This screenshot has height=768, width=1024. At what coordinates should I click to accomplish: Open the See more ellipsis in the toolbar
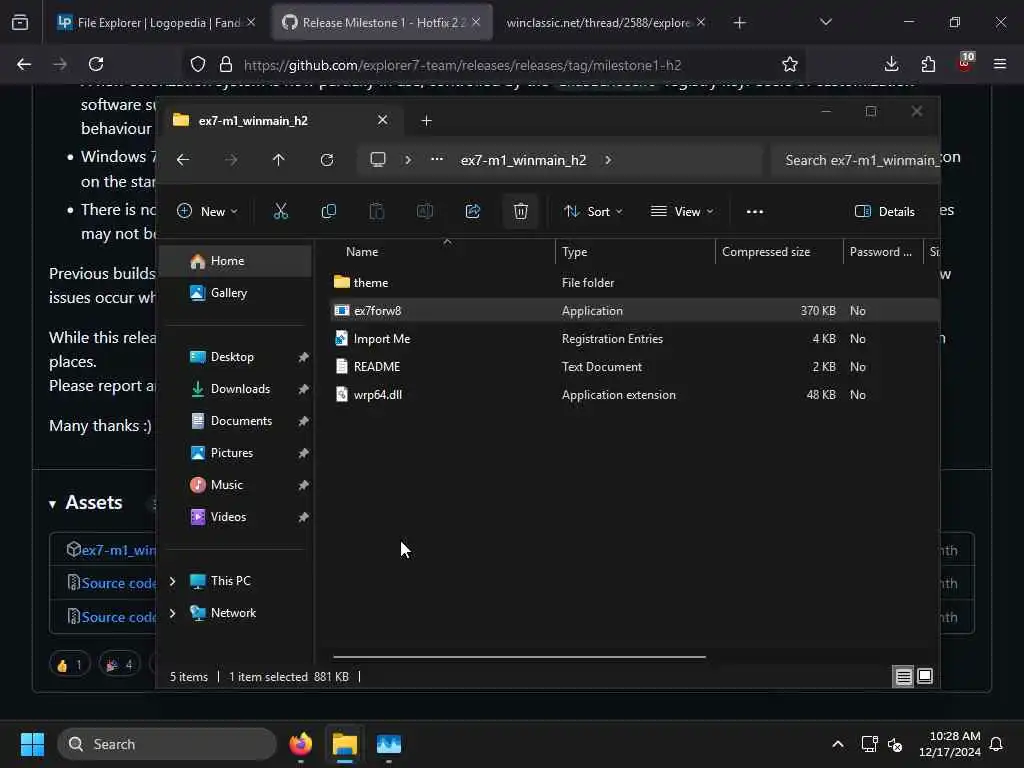pos(755,212)
